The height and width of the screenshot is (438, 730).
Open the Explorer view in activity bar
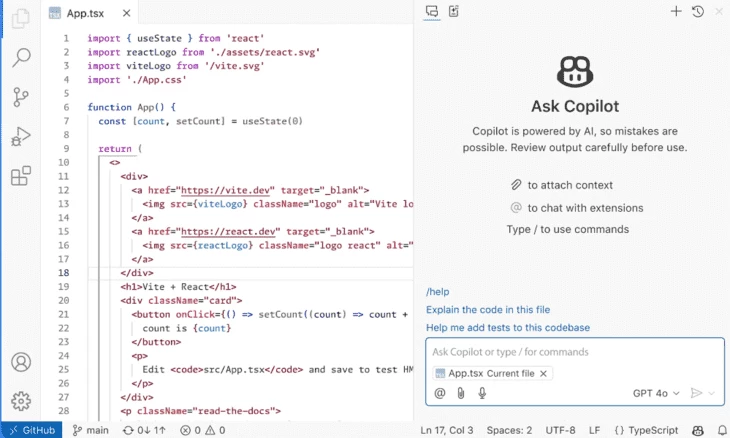[20, 19]
